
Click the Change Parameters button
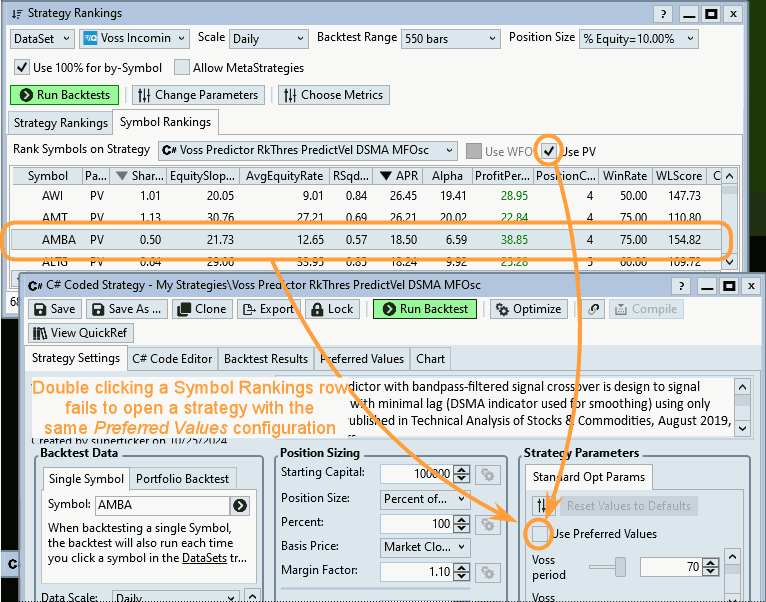198,95
